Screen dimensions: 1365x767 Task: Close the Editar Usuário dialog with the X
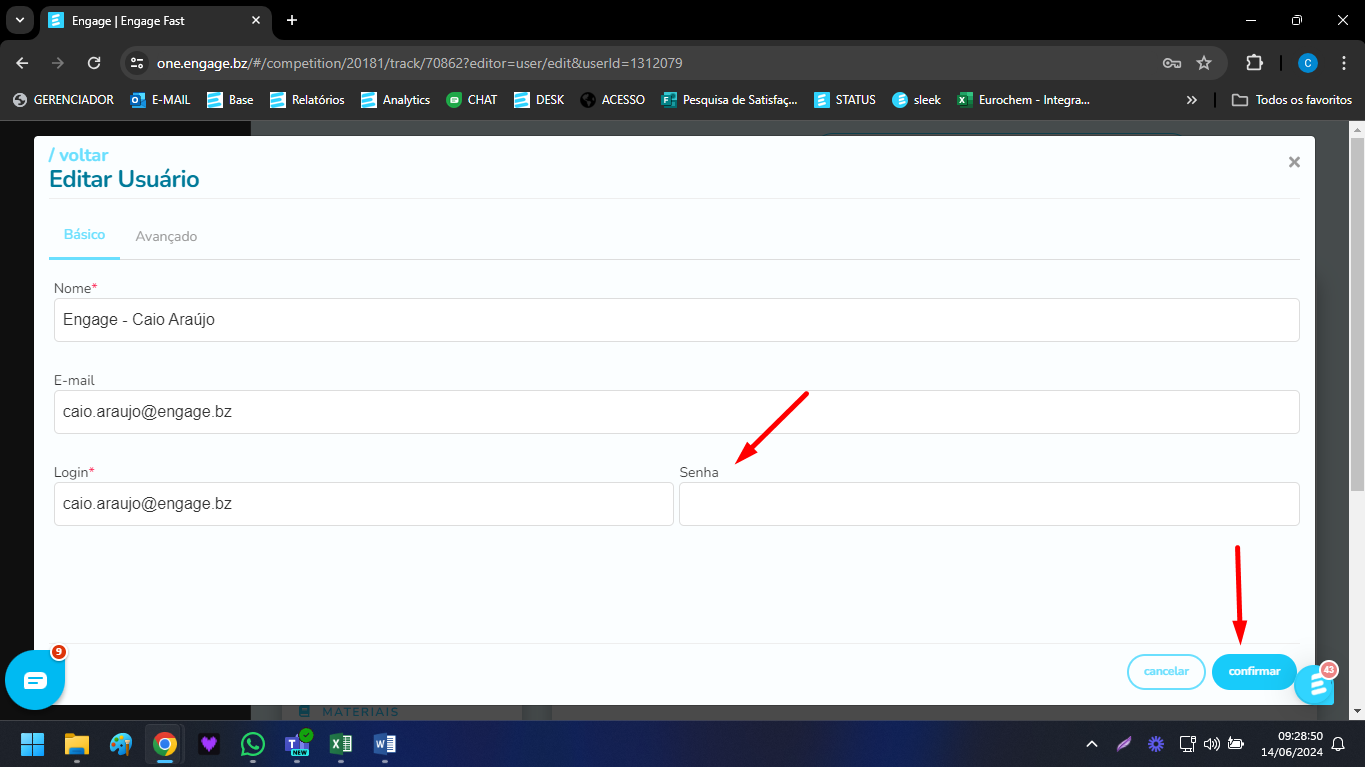pos(1294,162)
